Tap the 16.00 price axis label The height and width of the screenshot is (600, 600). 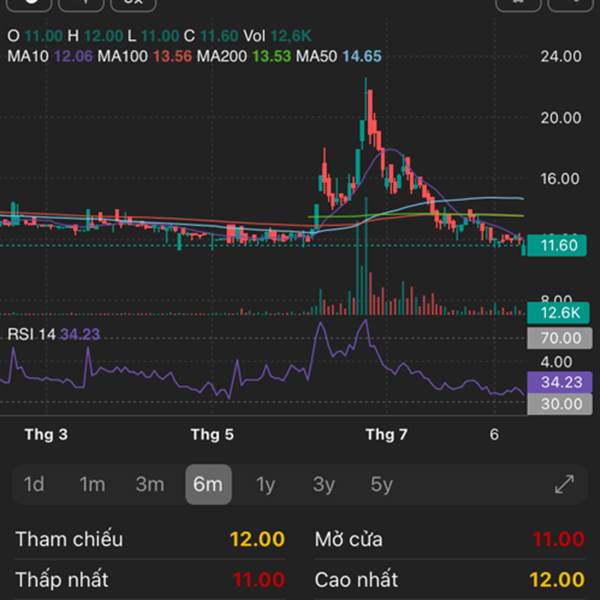(x=560, y=179)
